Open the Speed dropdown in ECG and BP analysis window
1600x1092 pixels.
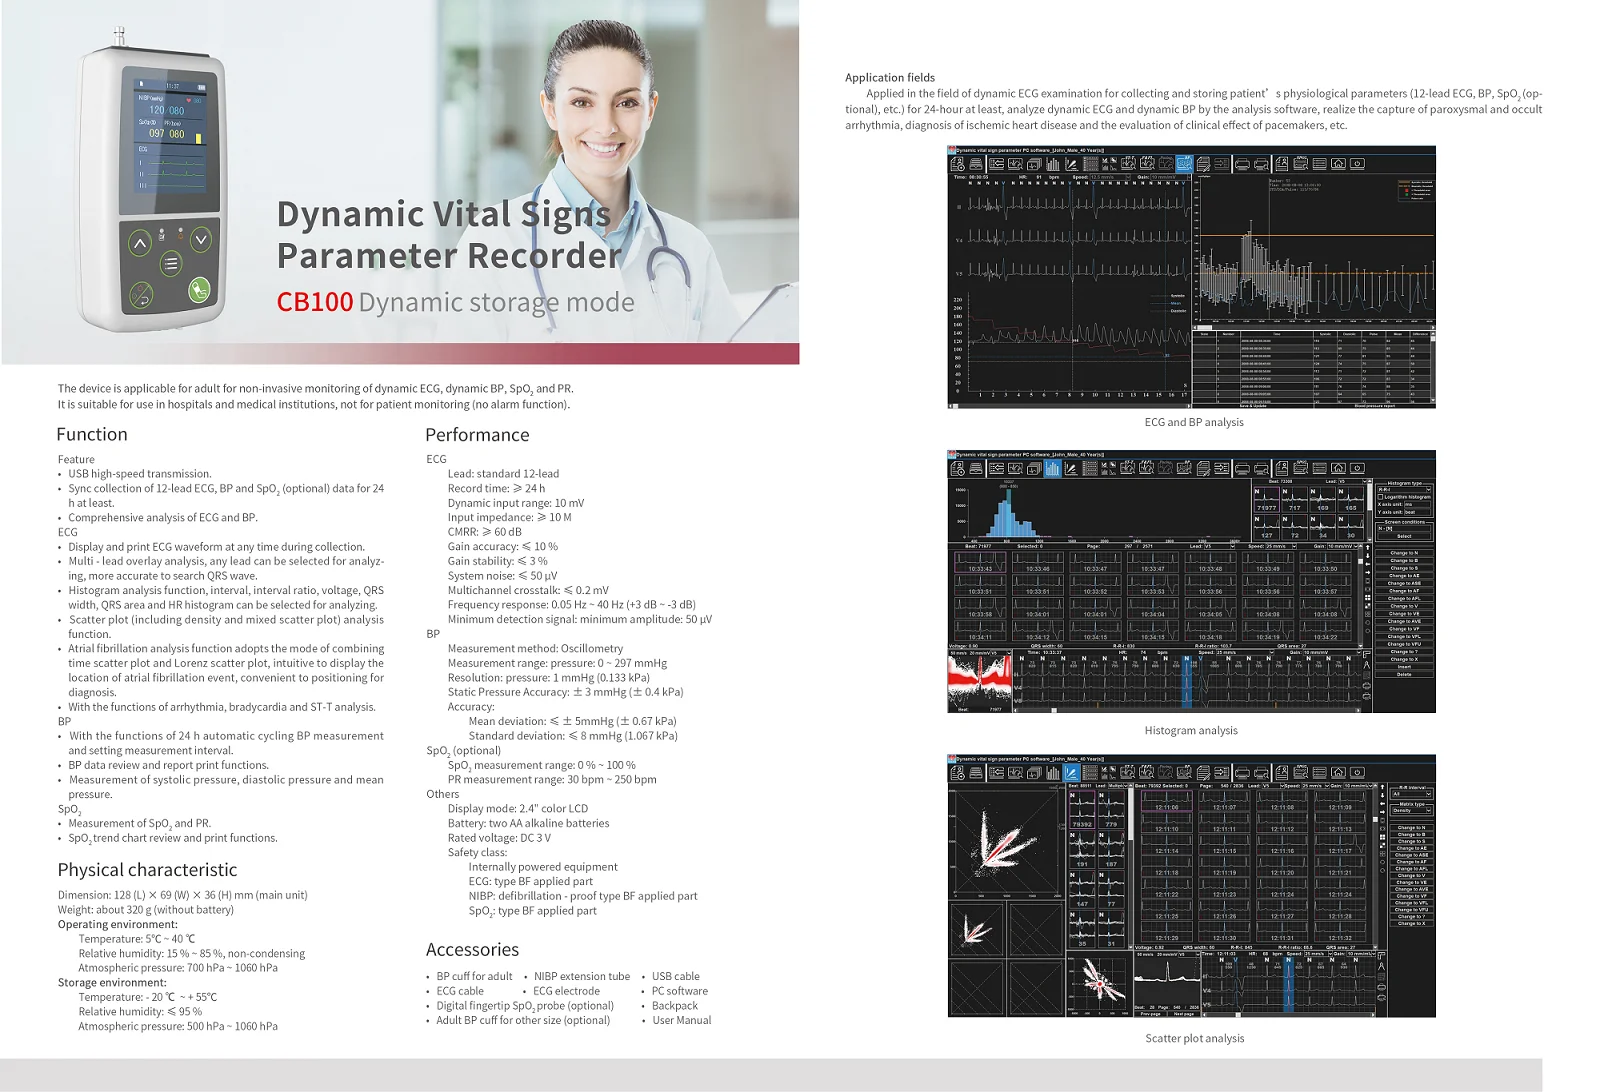pos(1110,177)
